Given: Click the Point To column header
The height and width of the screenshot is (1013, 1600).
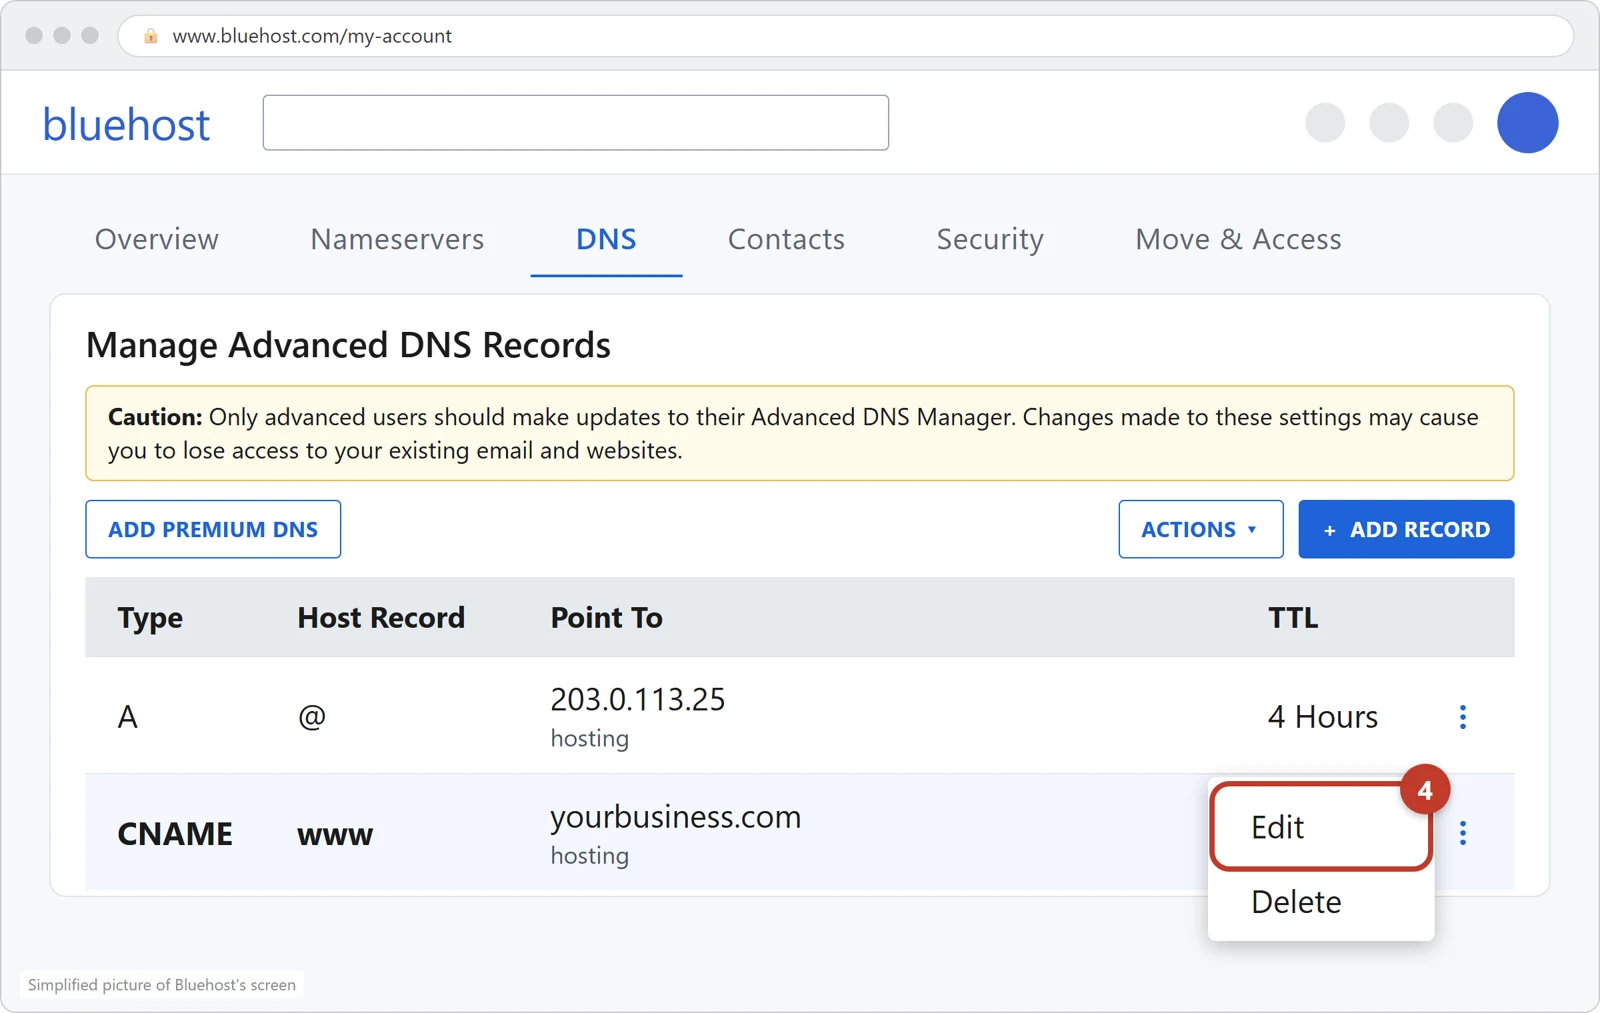Looking at the screenshot, I should point(607,618).
